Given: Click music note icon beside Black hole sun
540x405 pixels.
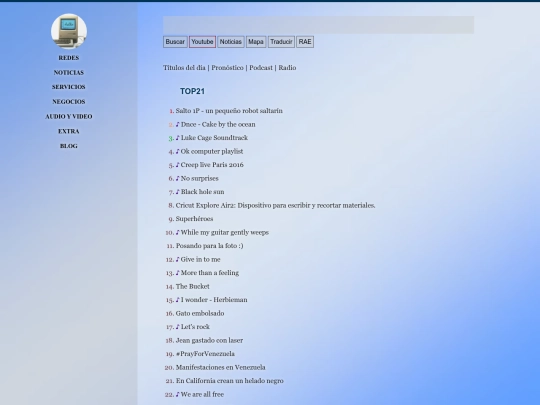Looking at the screenshot, I should (178, 192).
